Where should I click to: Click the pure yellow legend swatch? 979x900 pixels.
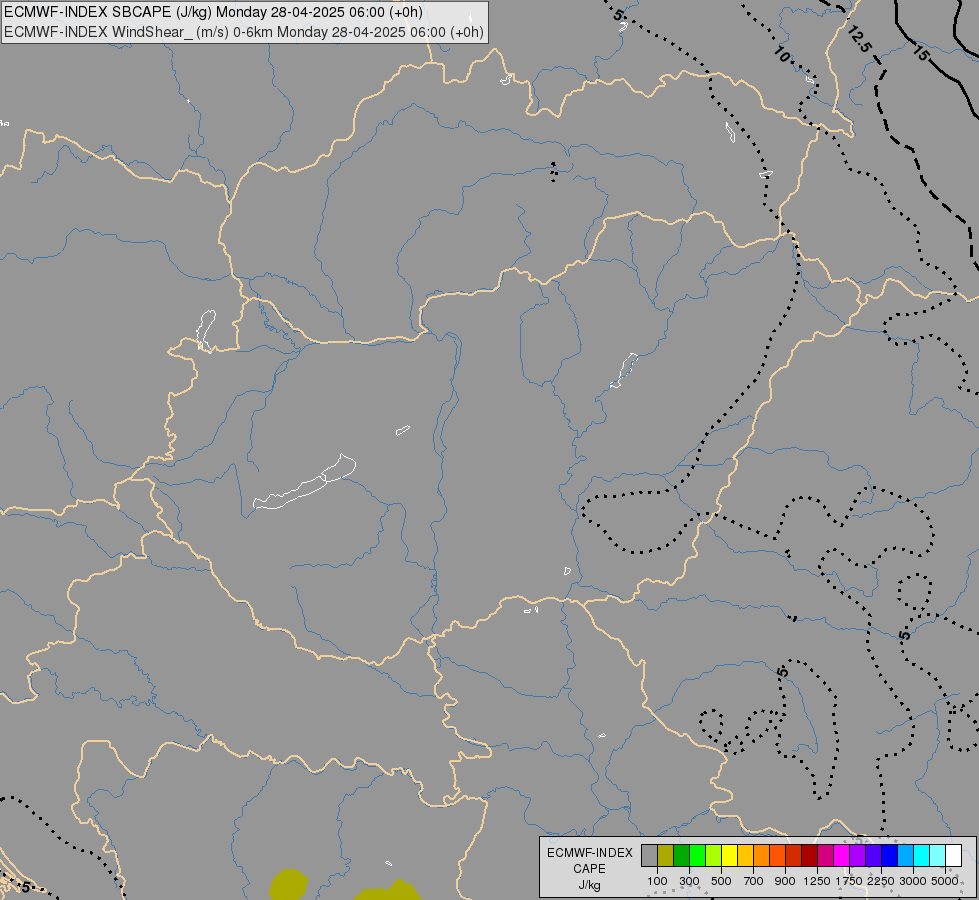coord(729,856)
